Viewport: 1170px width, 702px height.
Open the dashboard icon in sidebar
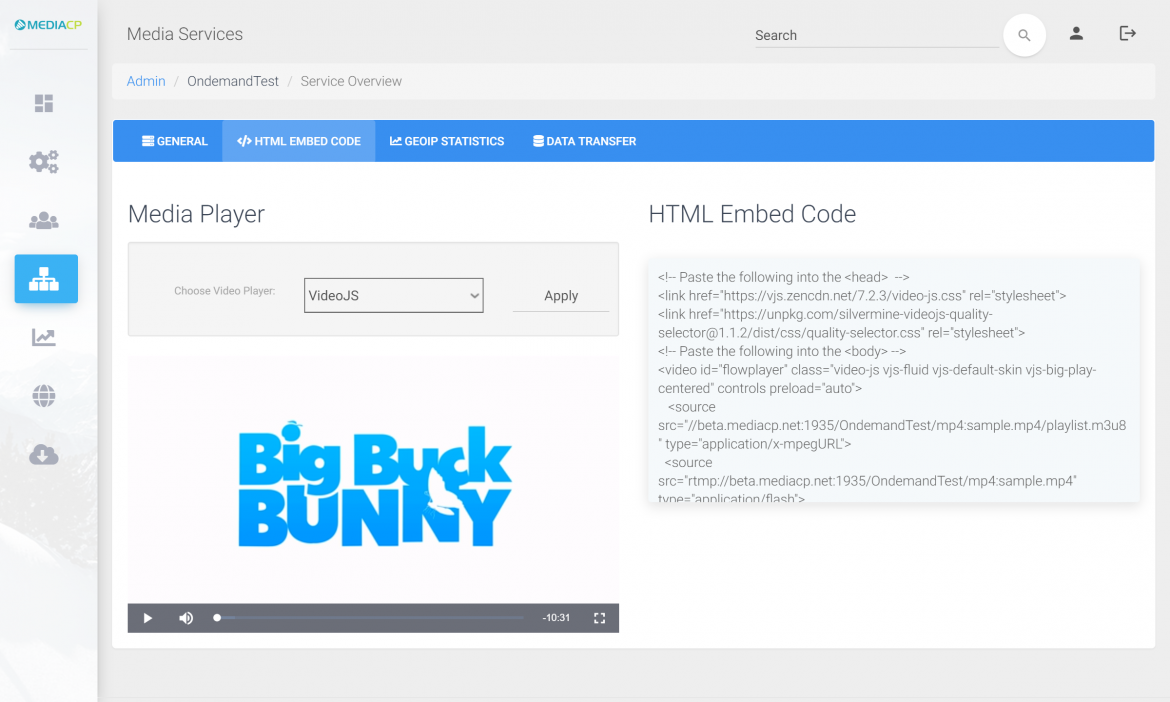pyautogui.click(x=44, y=104)
